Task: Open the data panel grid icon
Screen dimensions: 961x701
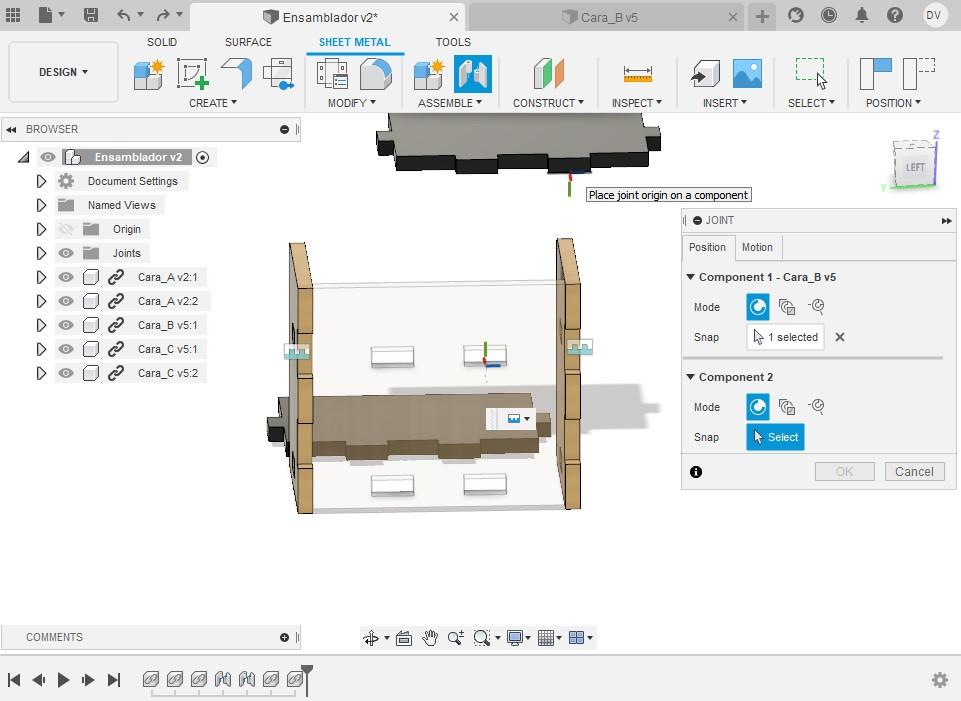Action: coord(13,15)
